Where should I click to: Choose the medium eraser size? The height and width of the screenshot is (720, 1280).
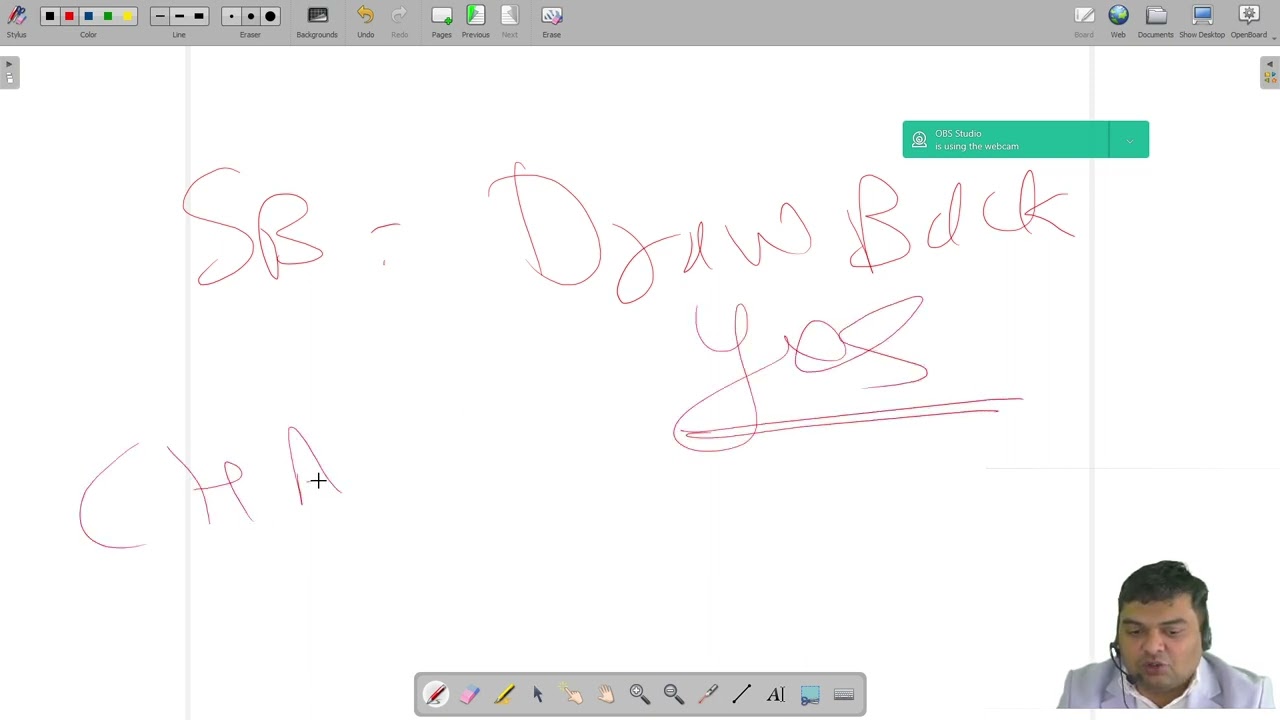[x=250, y=16]
